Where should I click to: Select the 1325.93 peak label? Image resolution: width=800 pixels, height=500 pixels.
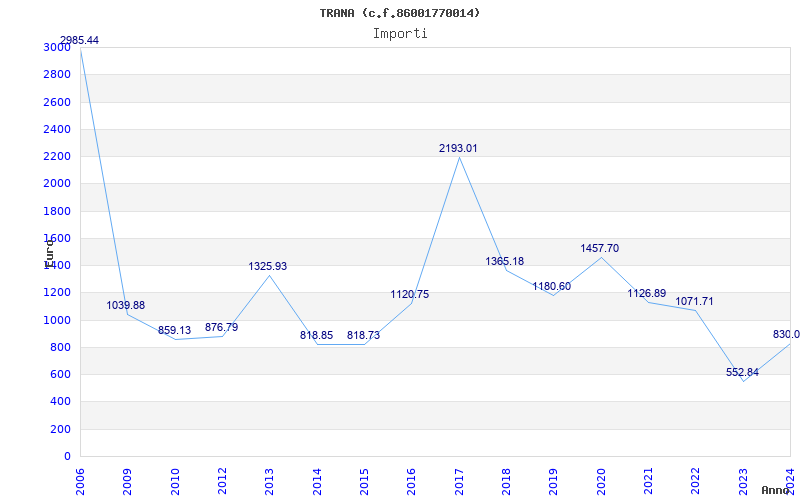[x=268, y=266]
